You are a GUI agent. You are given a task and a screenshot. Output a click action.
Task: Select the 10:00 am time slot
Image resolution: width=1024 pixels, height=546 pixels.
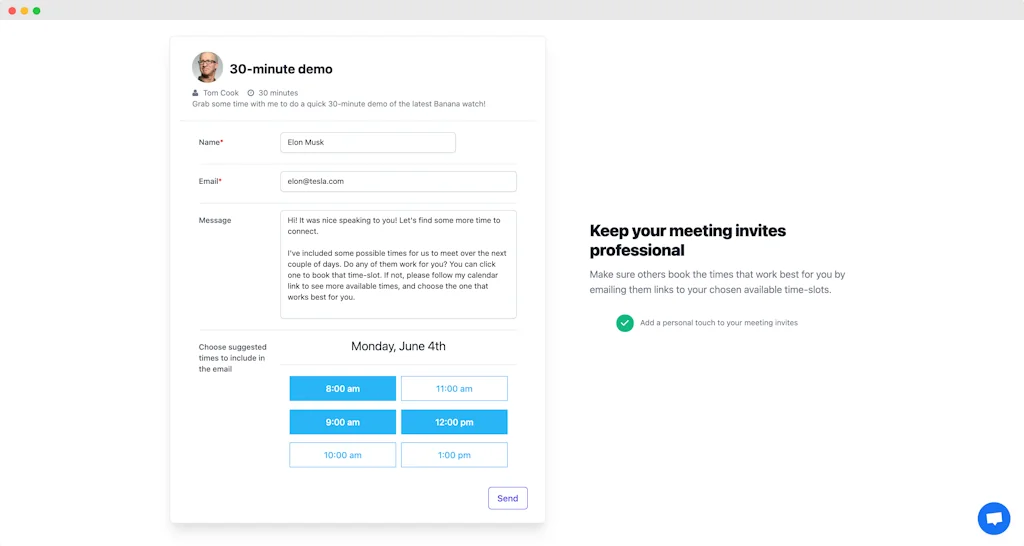pos(342,455)
